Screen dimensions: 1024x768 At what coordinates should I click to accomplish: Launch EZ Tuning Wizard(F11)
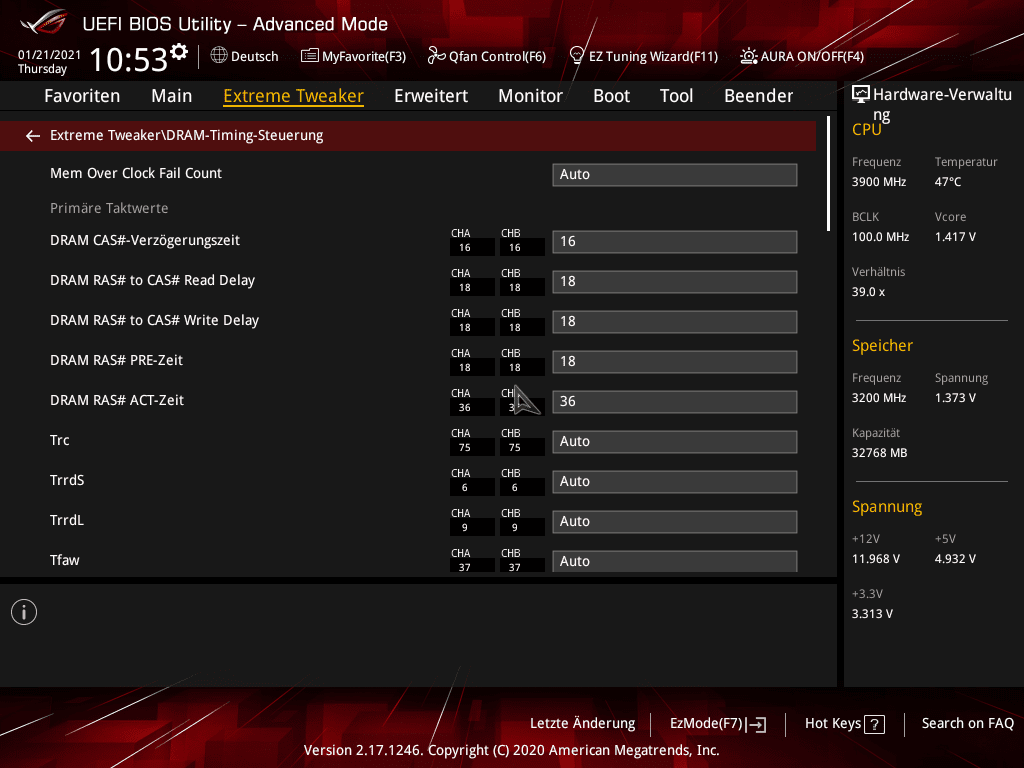point(644,56)
